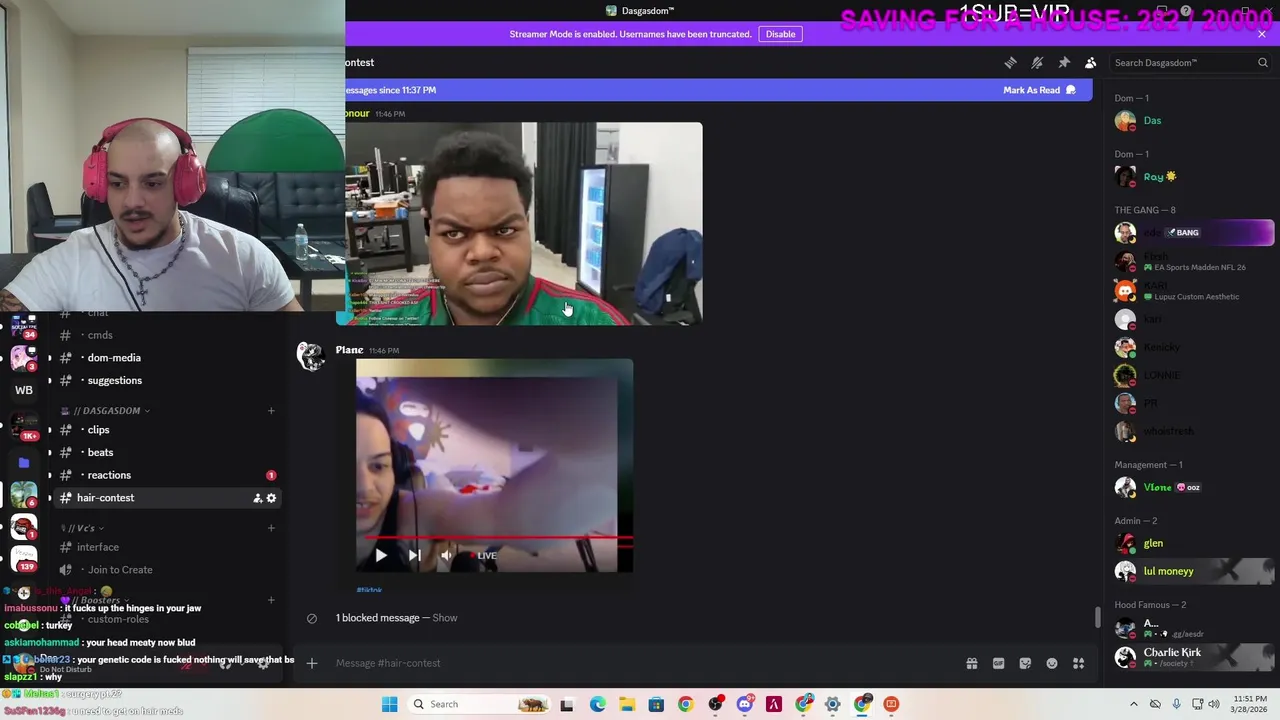Open server icon with 139 badge
This screenshot has height=720, width=1280.
24,559
